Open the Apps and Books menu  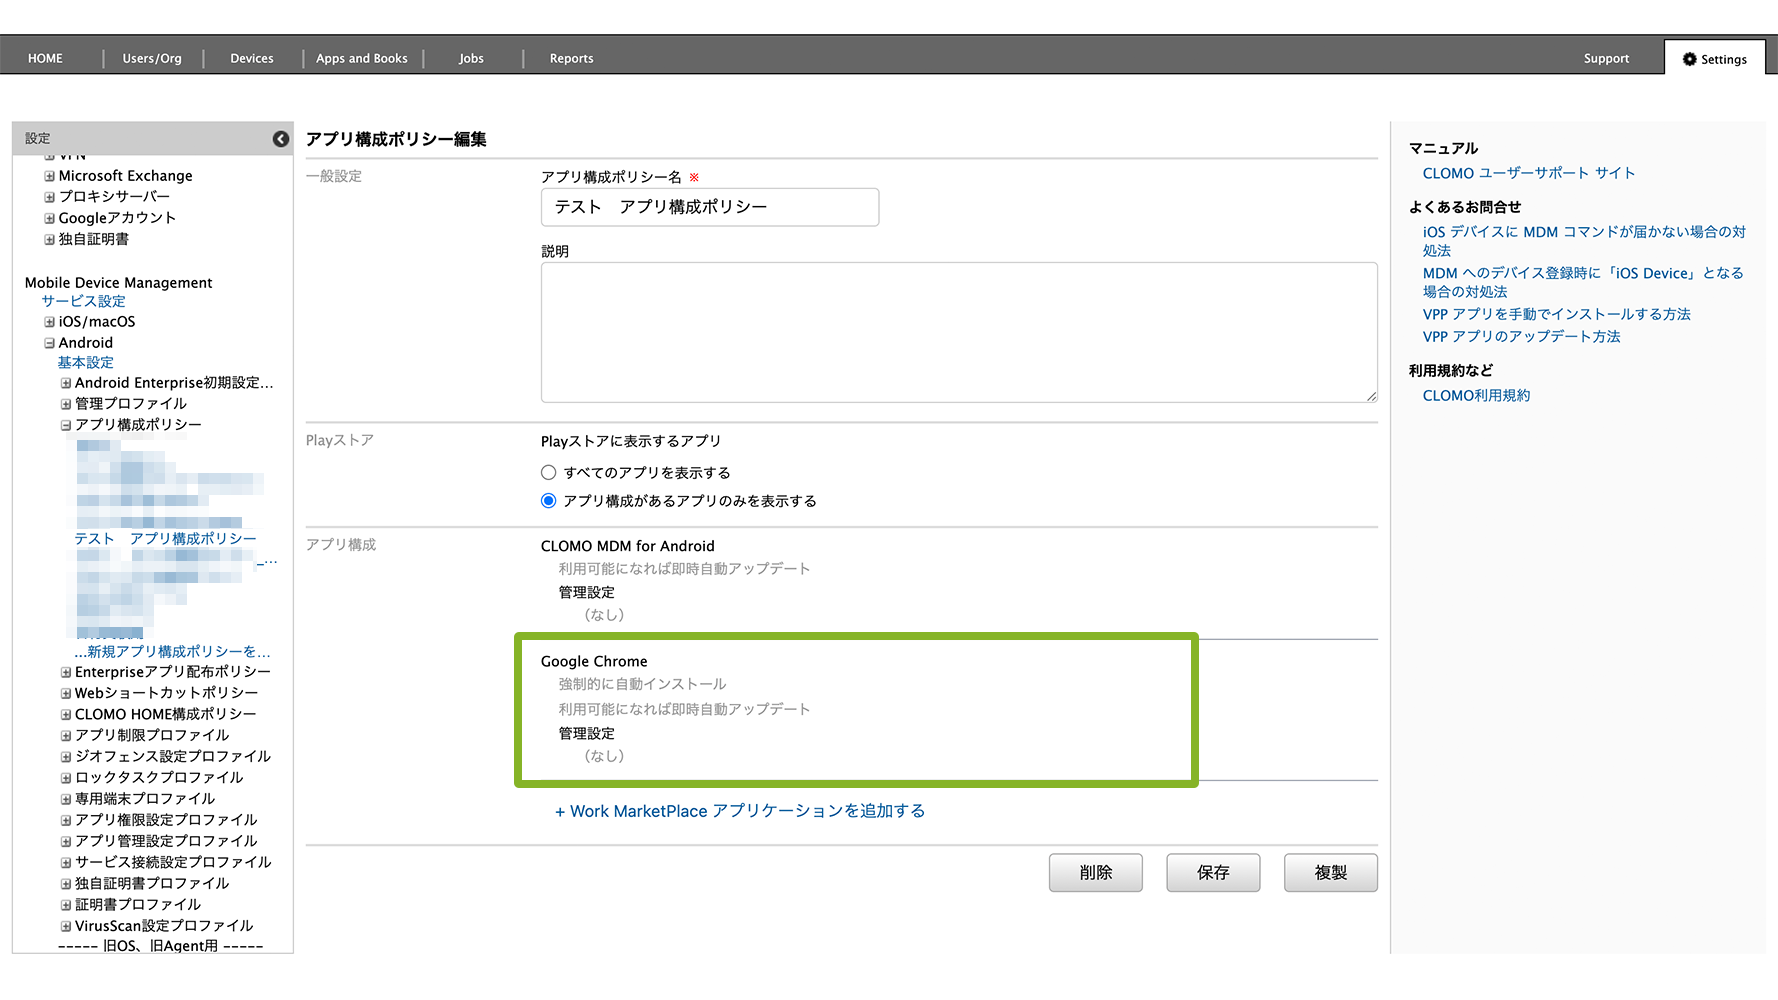[x=361, y=59]
